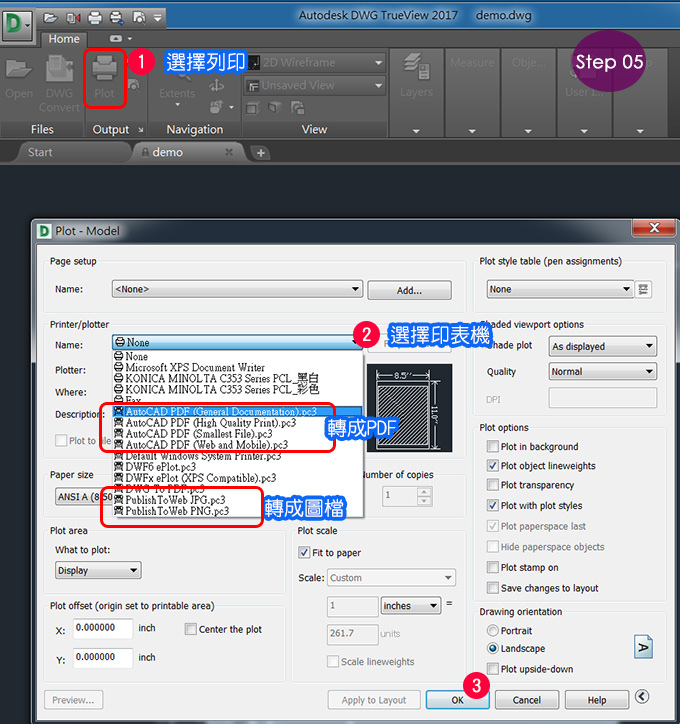Open the inches units dropdown

pyautogui.click(x=410, y=605)
